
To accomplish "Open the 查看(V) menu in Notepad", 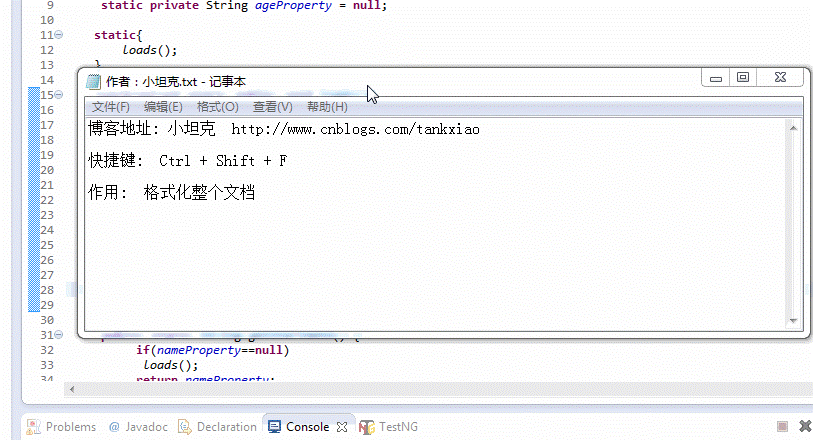I will (x=273, y=107).
